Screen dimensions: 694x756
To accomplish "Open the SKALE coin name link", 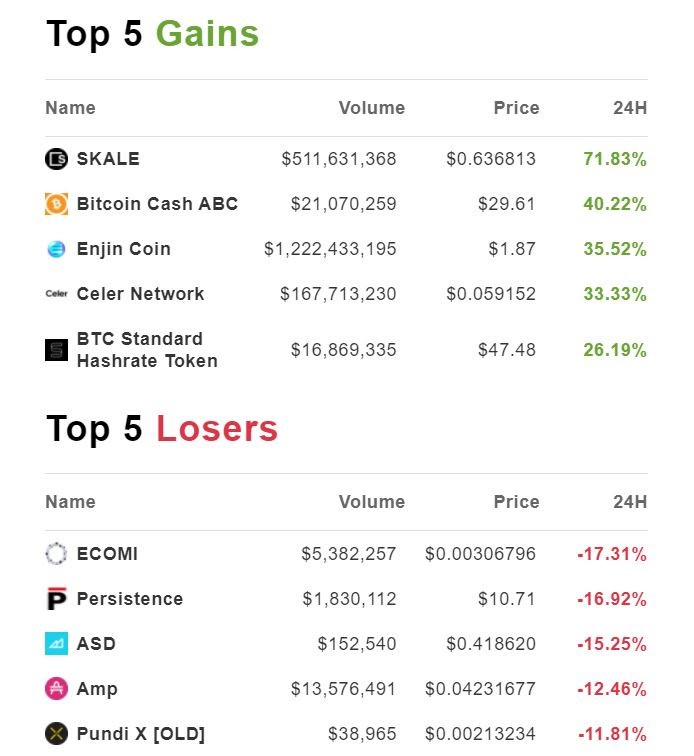I will pos(108,159).
